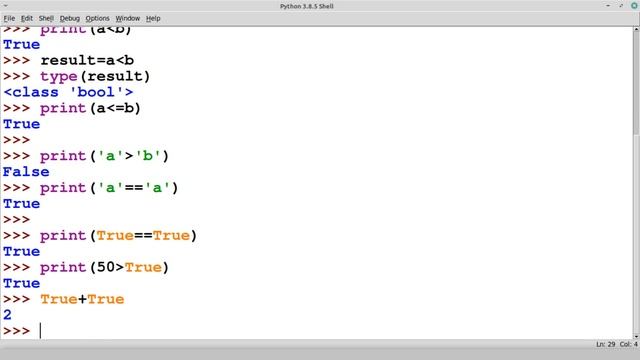
Task: Click the 'type(result)' line
Action: (x=95, y=76)
